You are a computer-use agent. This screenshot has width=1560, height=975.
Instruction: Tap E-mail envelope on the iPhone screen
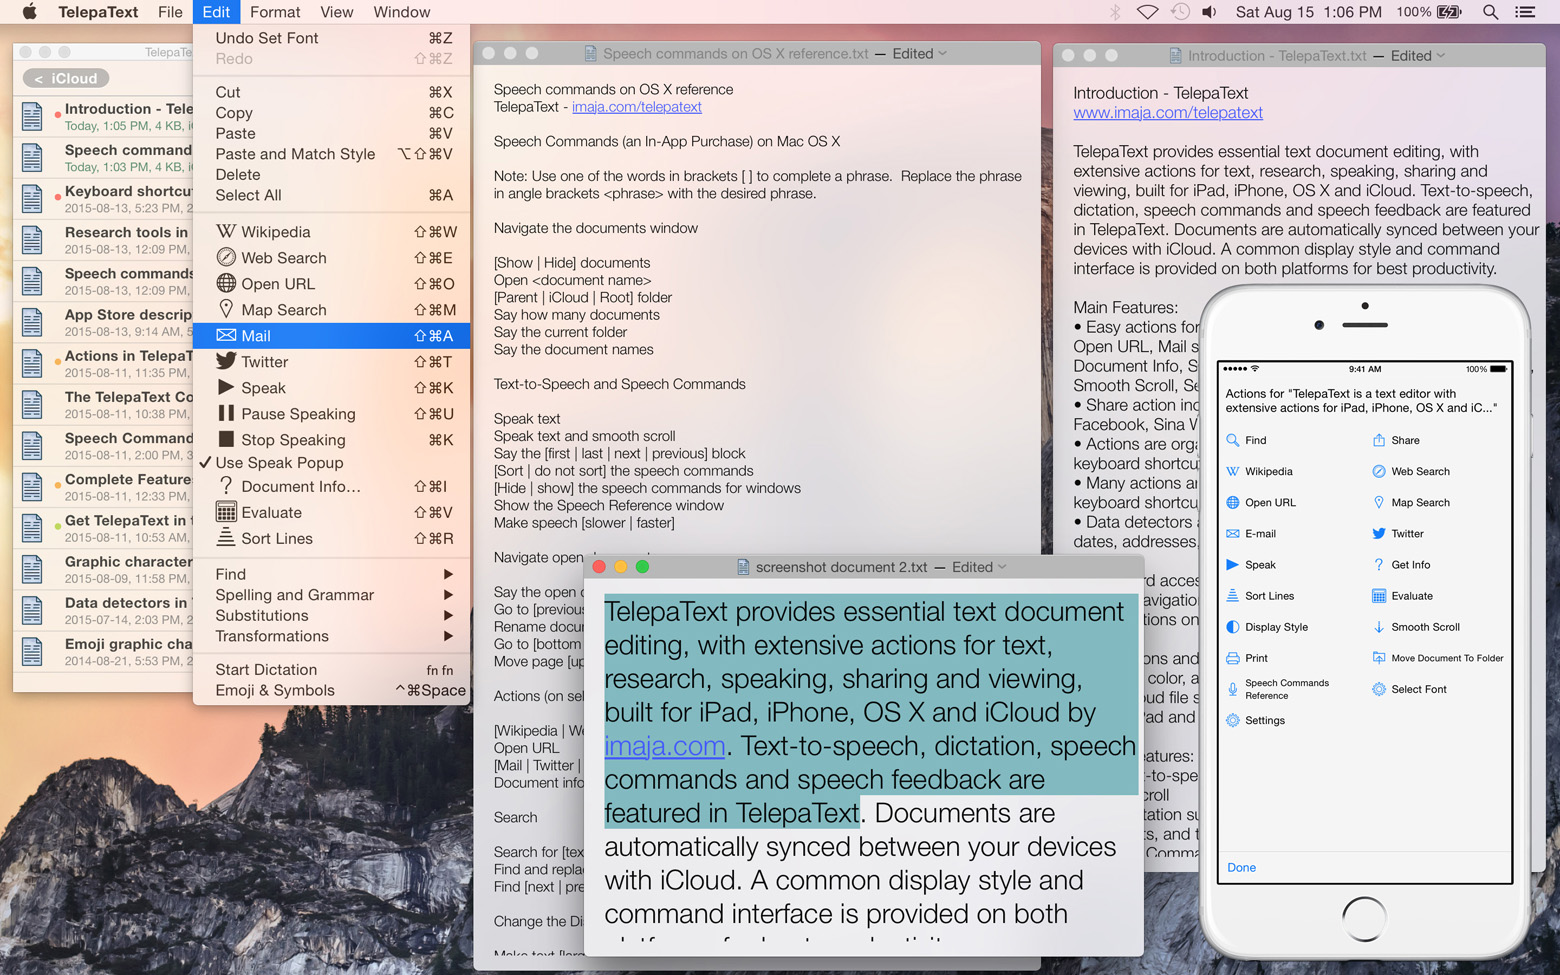pyautogui.click(x=1233, y=534)
